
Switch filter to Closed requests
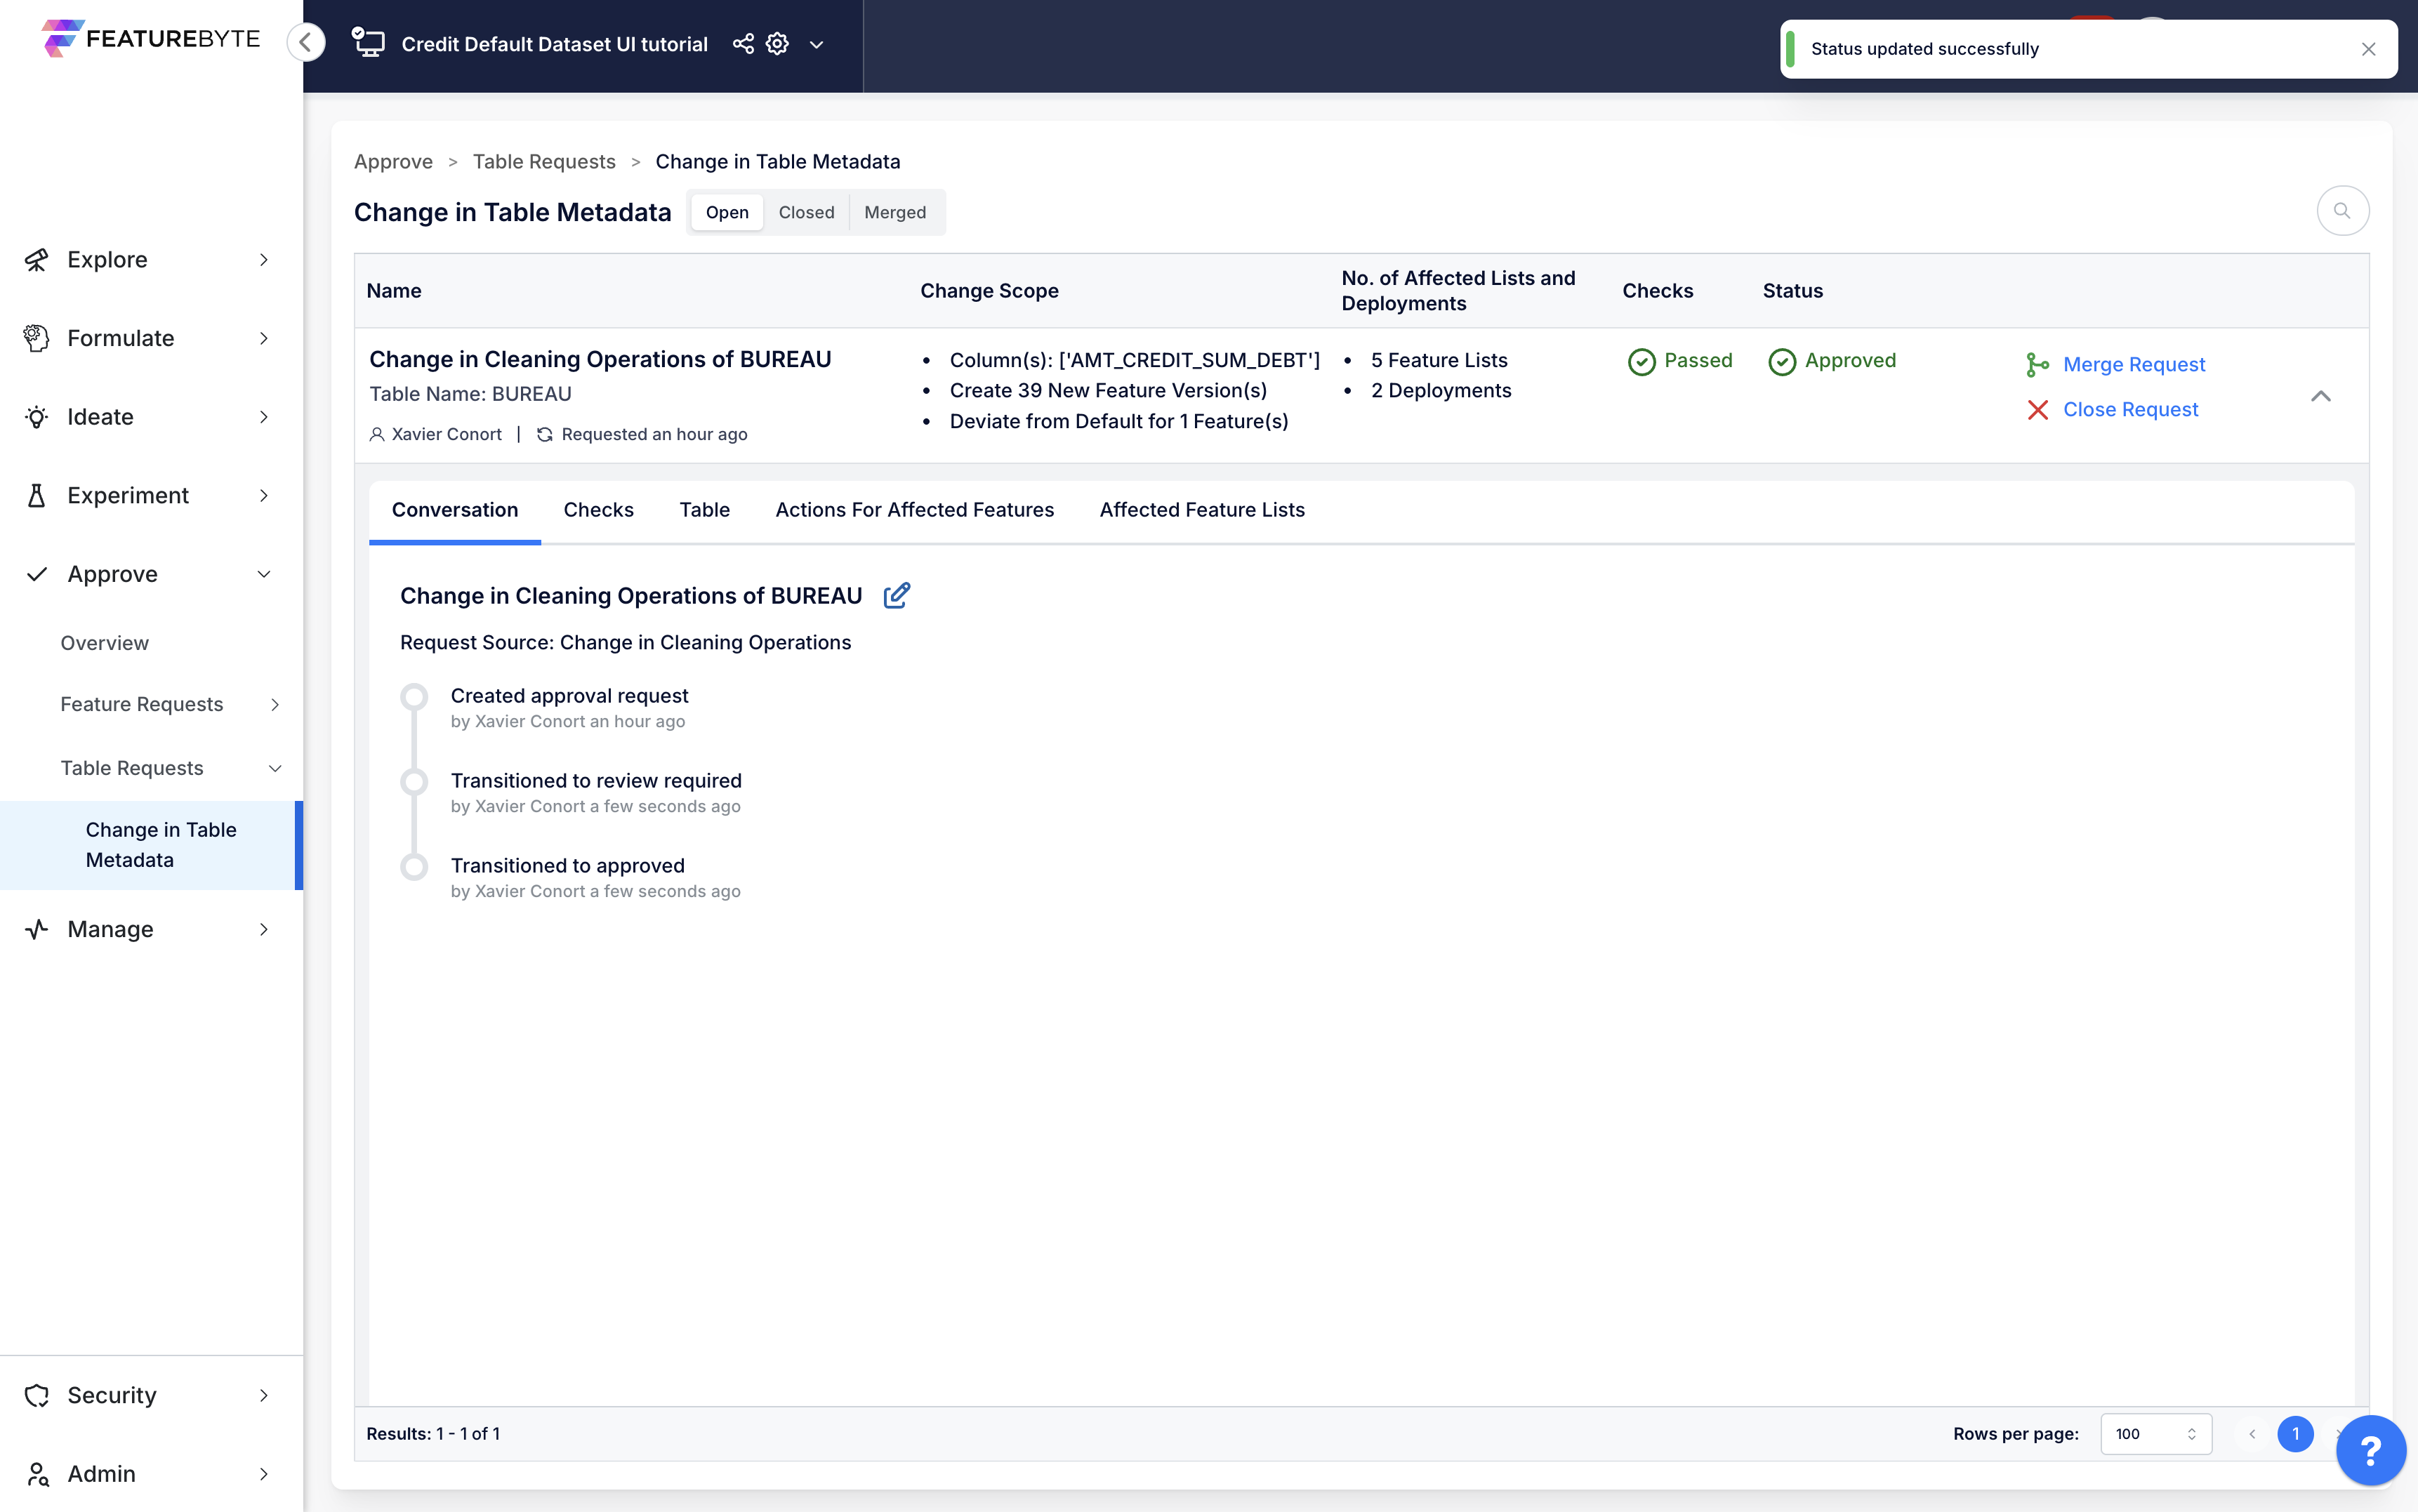806,212
